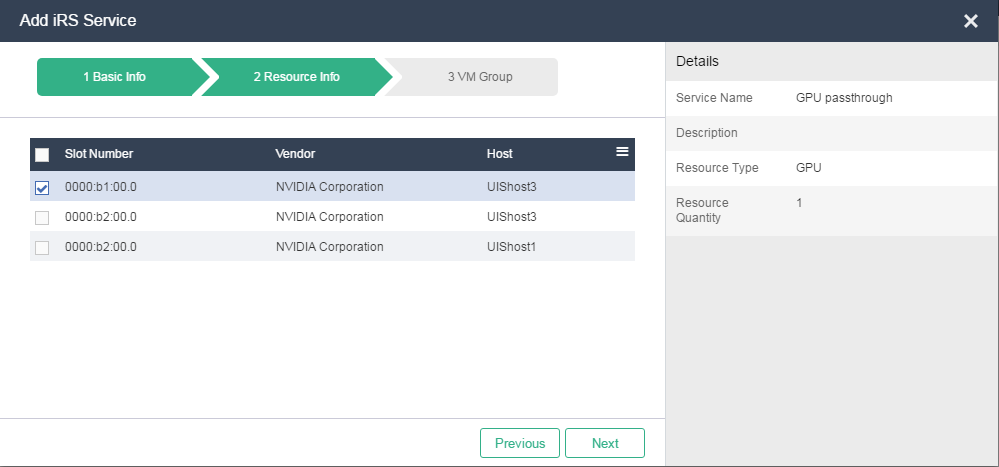The height and width of the screenshot is (467, 999).
Task: Click the Description label in Details
Action: click(x=707, y=133)
